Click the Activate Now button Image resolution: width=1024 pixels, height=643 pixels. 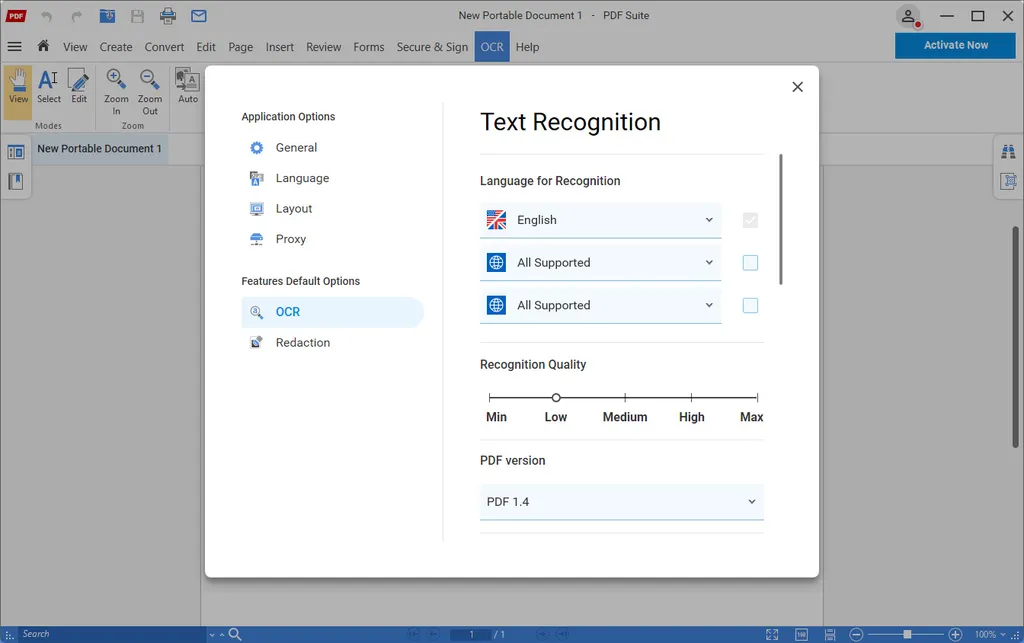955,45
